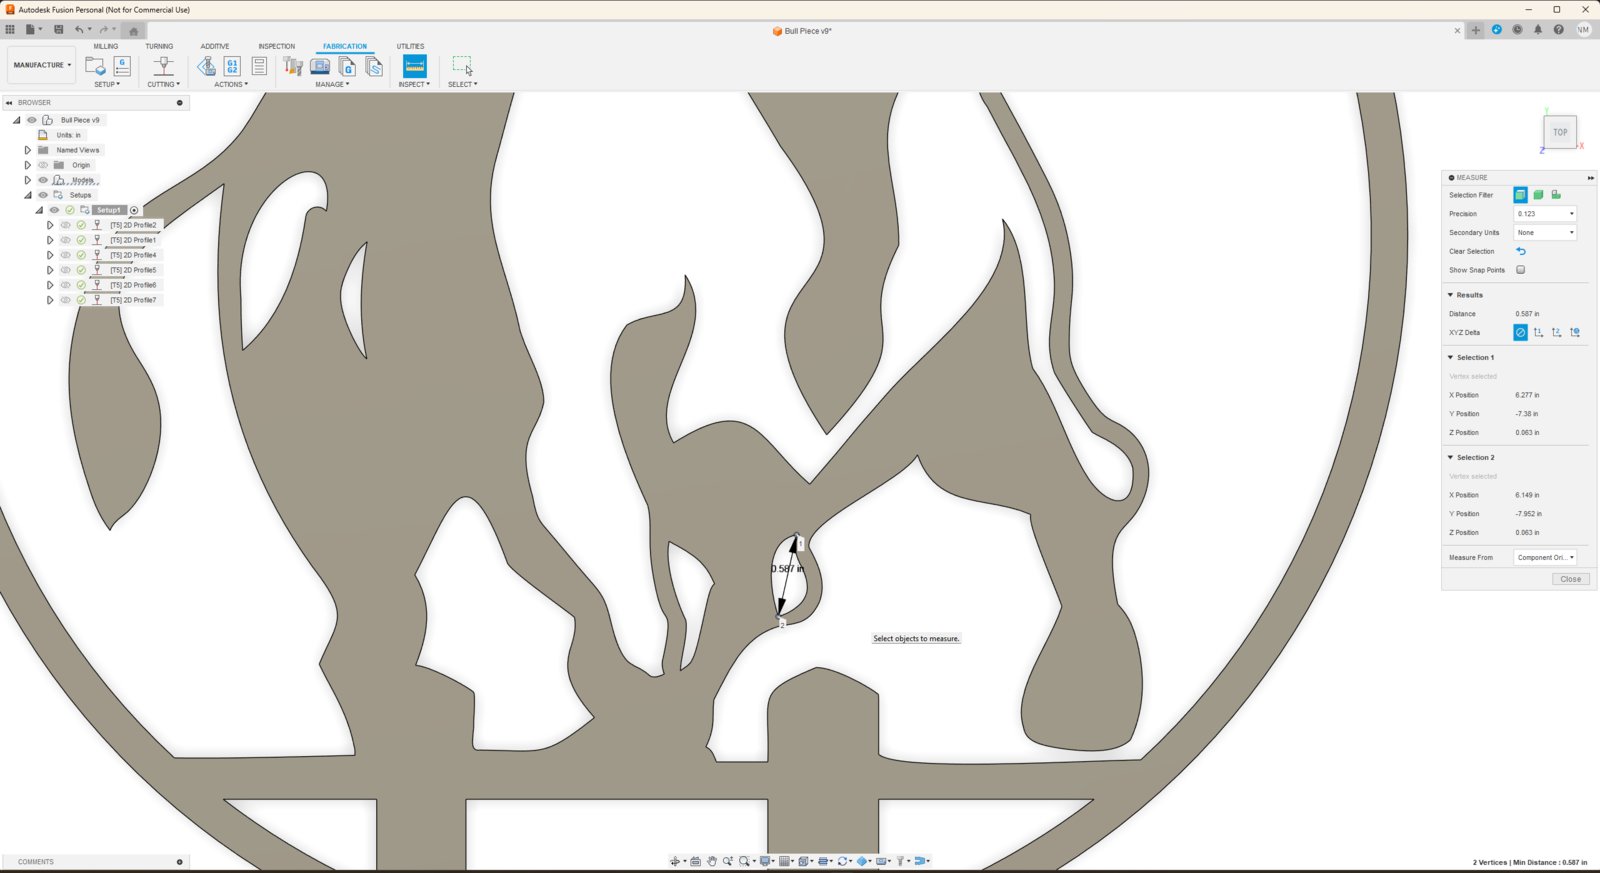This screenshot has height=873, width=1600.
Task: Toggle visibility eye of Setup1
Action: pyautogui.click(x=55, y=210)
